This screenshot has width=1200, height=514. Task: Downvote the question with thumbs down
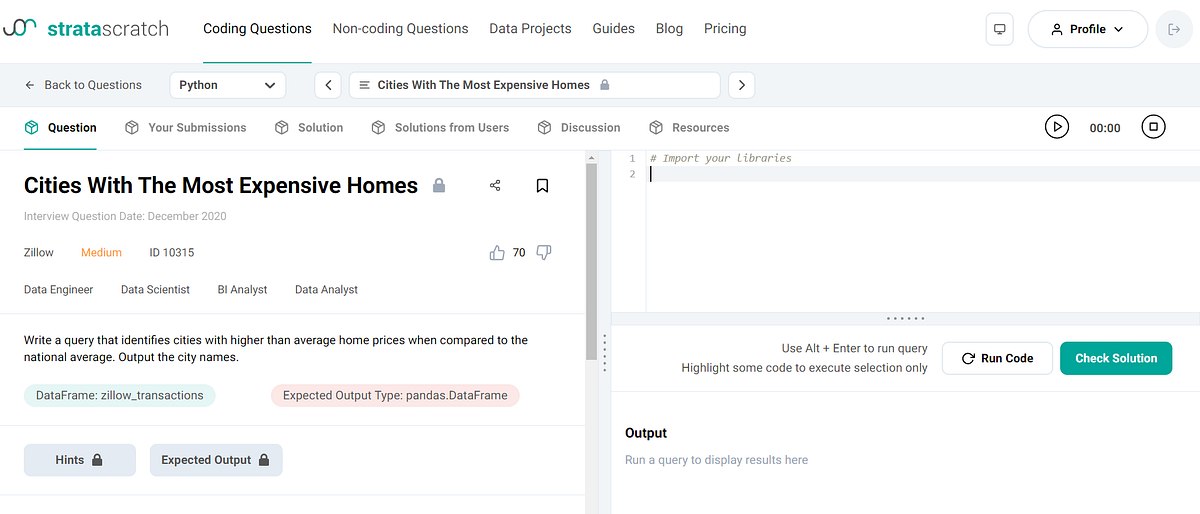click(x=544, y=253)
